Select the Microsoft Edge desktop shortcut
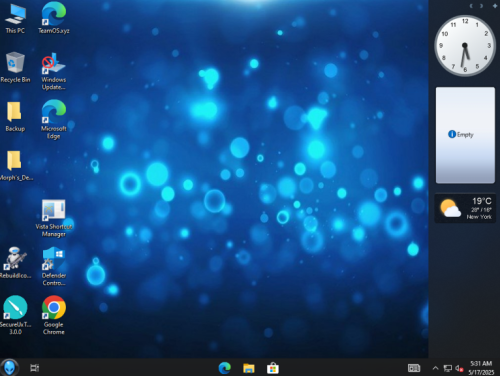Screen dimensions: 500x376 pos(54,119)
